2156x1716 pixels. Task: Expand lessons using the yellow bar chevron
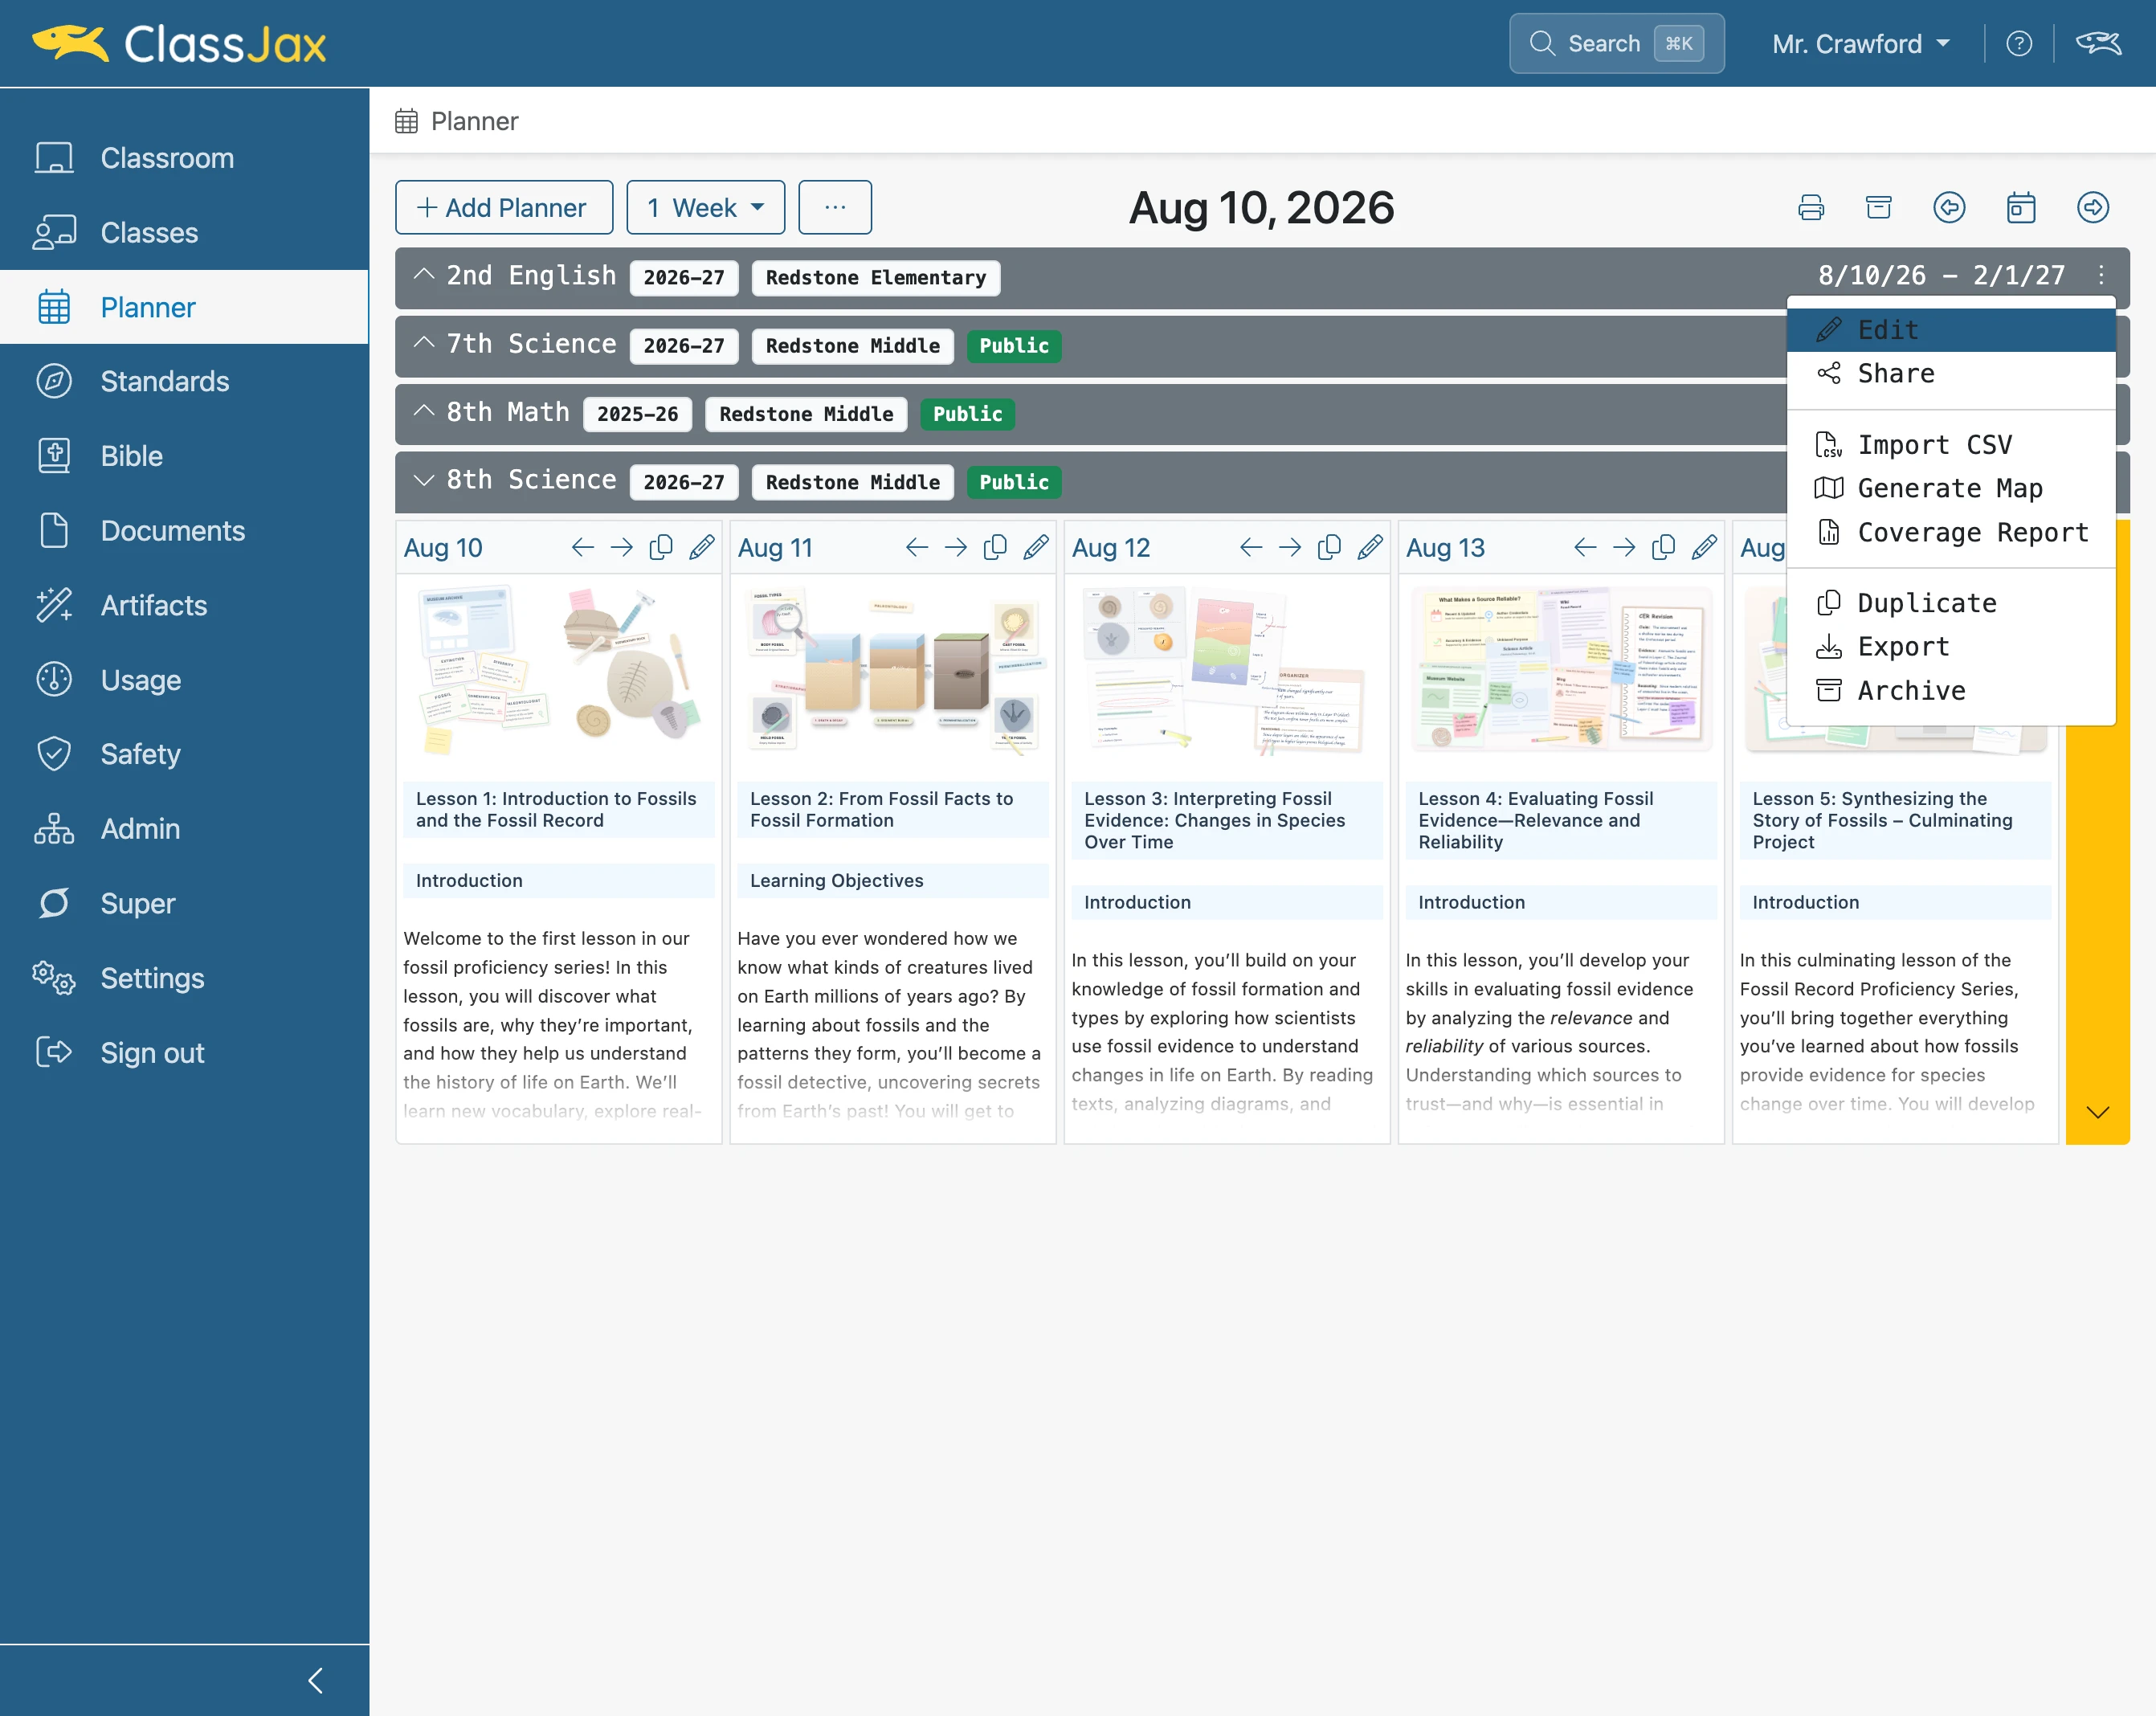click(x=2098, y=1112)
